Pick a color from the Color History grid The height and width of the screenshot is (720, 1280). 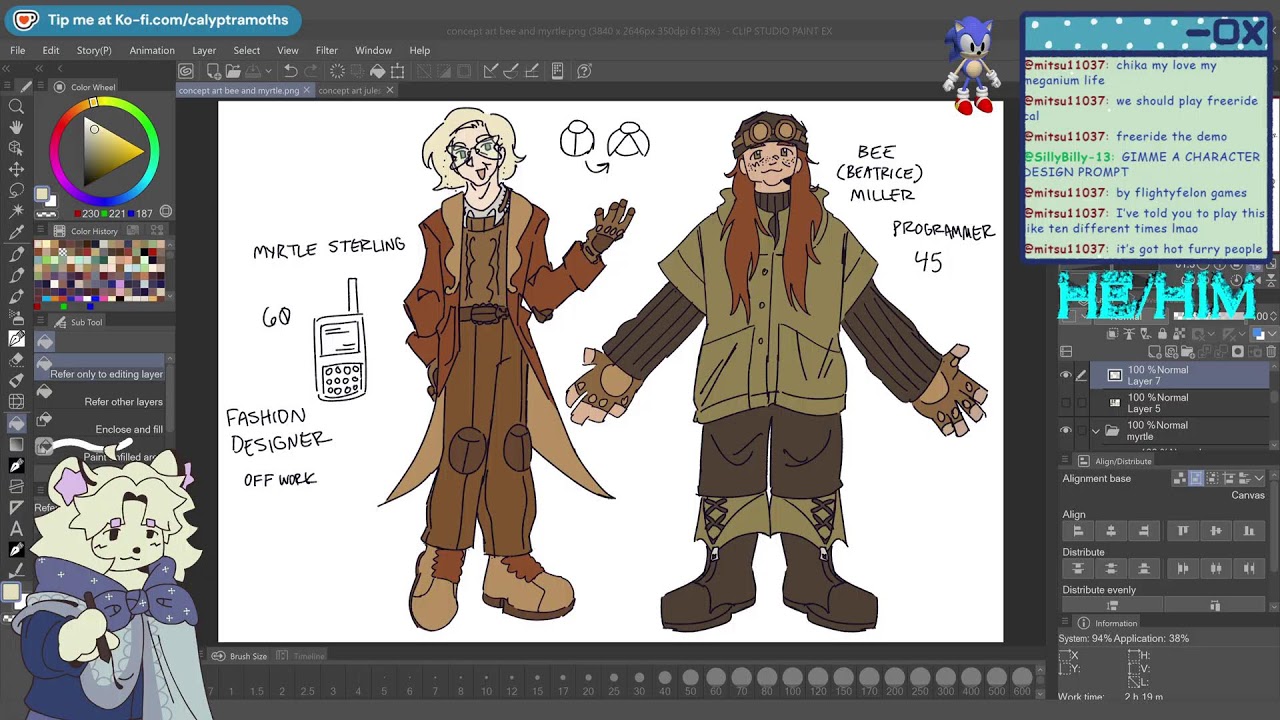[x=99, y=271]
